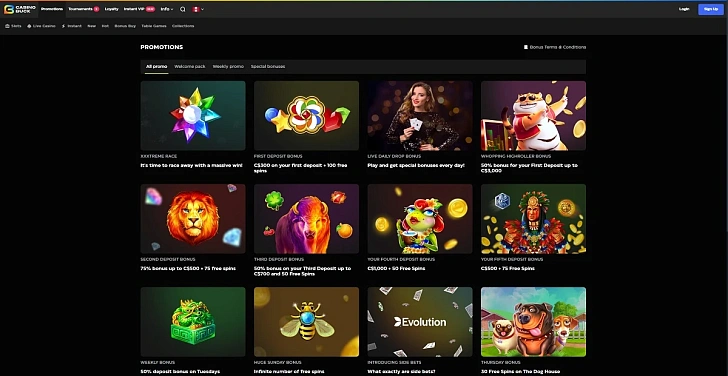Select the All promo tab
The height and width of the screenshot is (376, 728).
coord(156,67)
